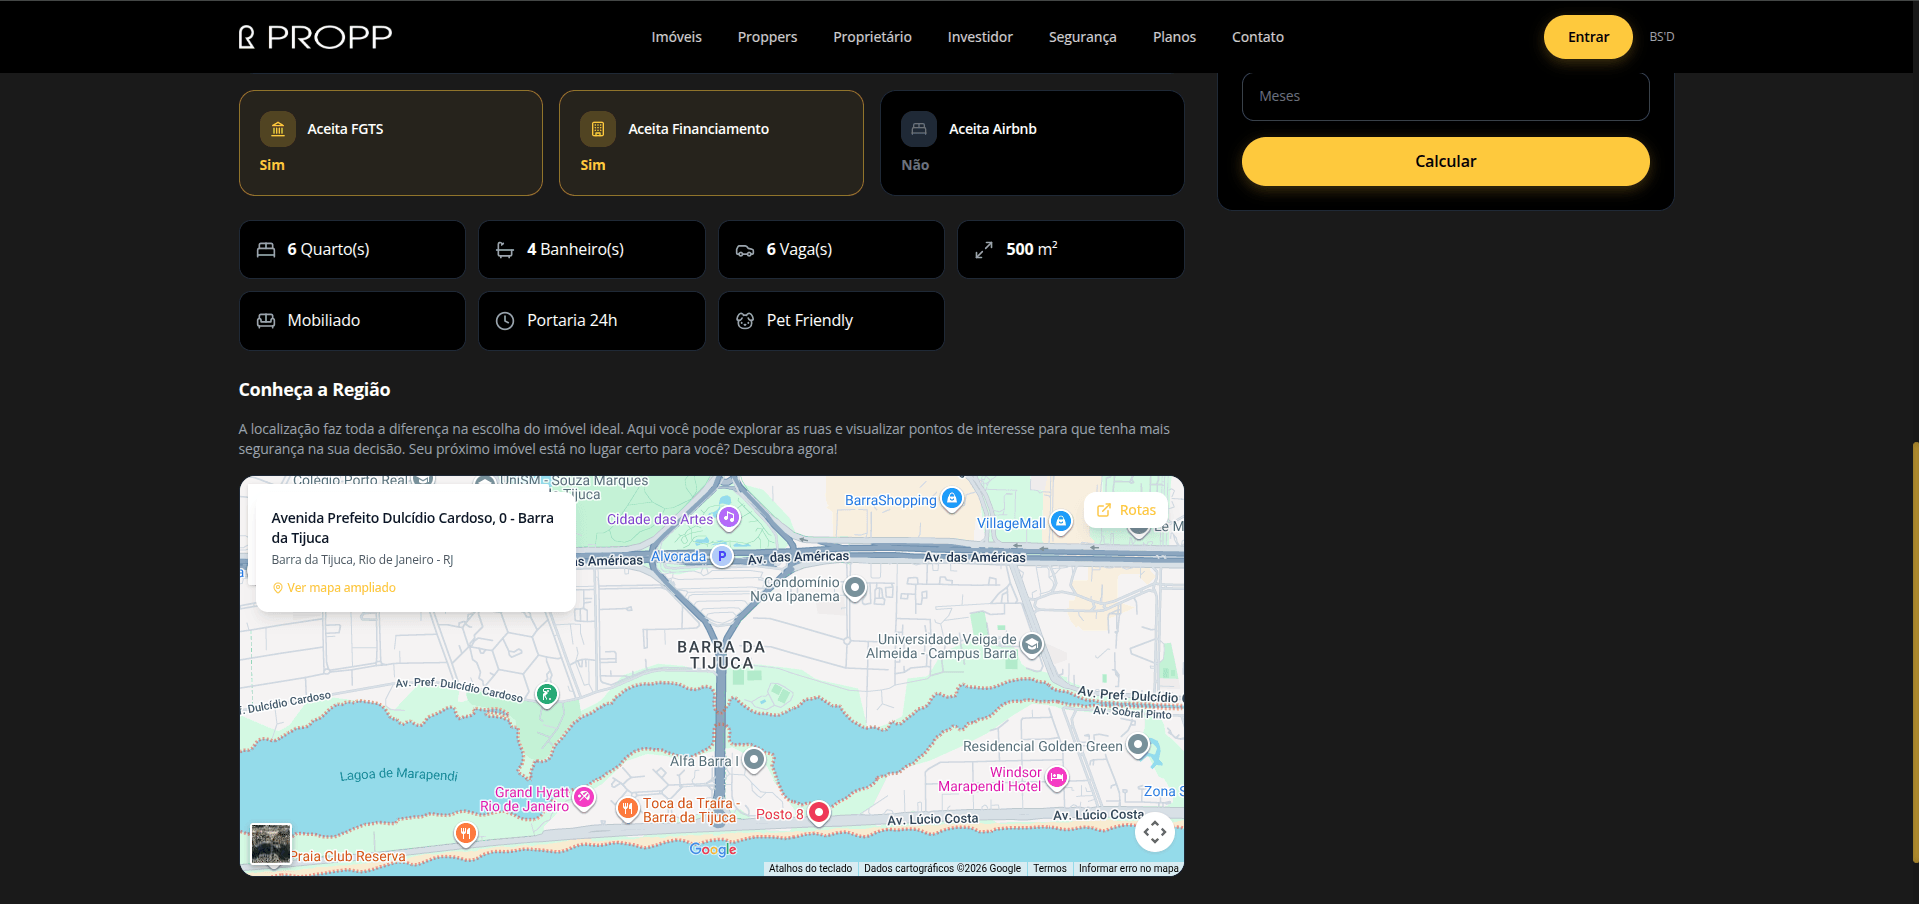Click the map camera controls button
This screenshot has height=904, width=1919.
pyautogui.click(x=1155, y=832)
